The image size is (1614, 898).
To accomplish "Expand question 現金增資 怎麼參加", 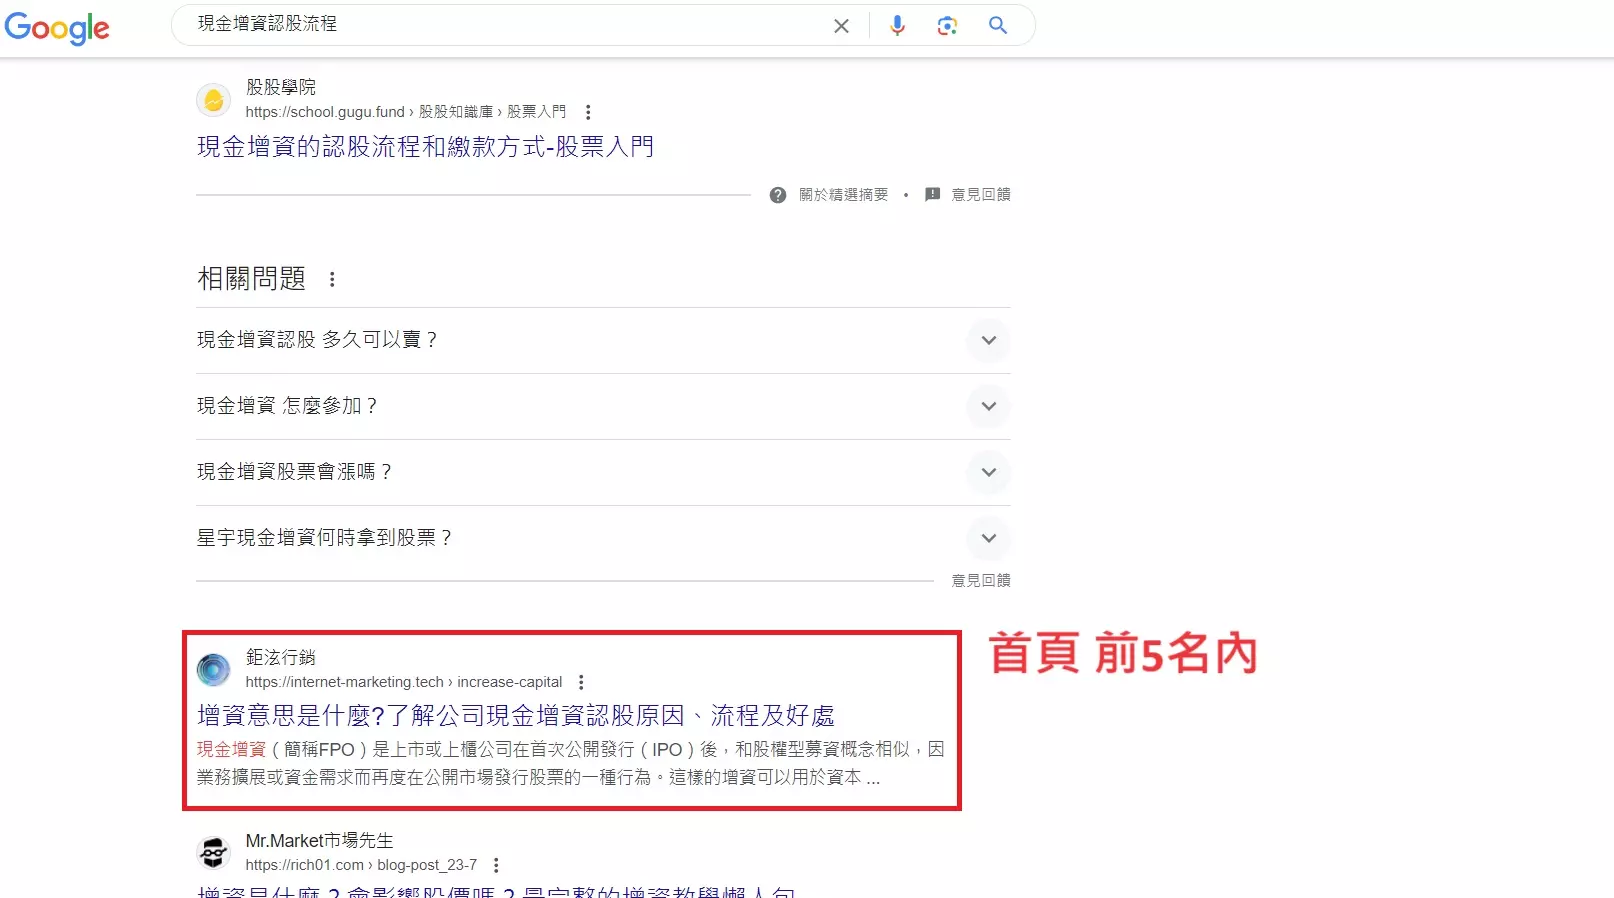I will 603,406.
